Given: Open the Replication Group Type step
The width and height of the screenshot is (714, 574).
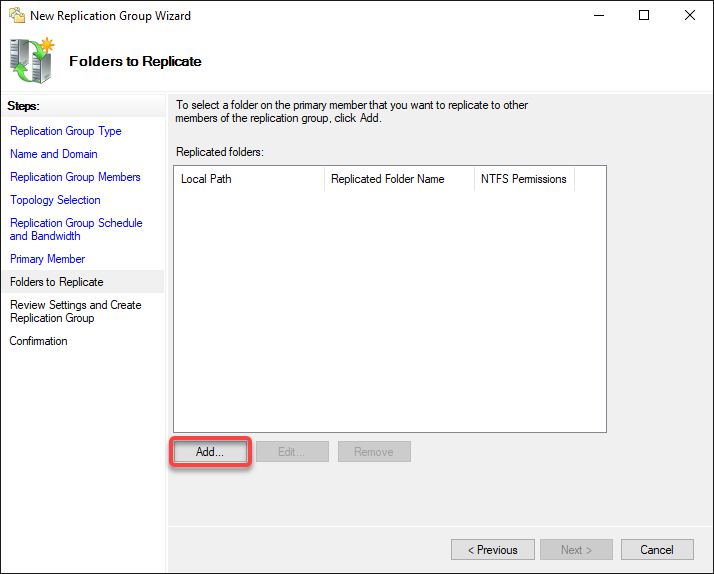Looking at the screenshot, I should pos(66,131).
